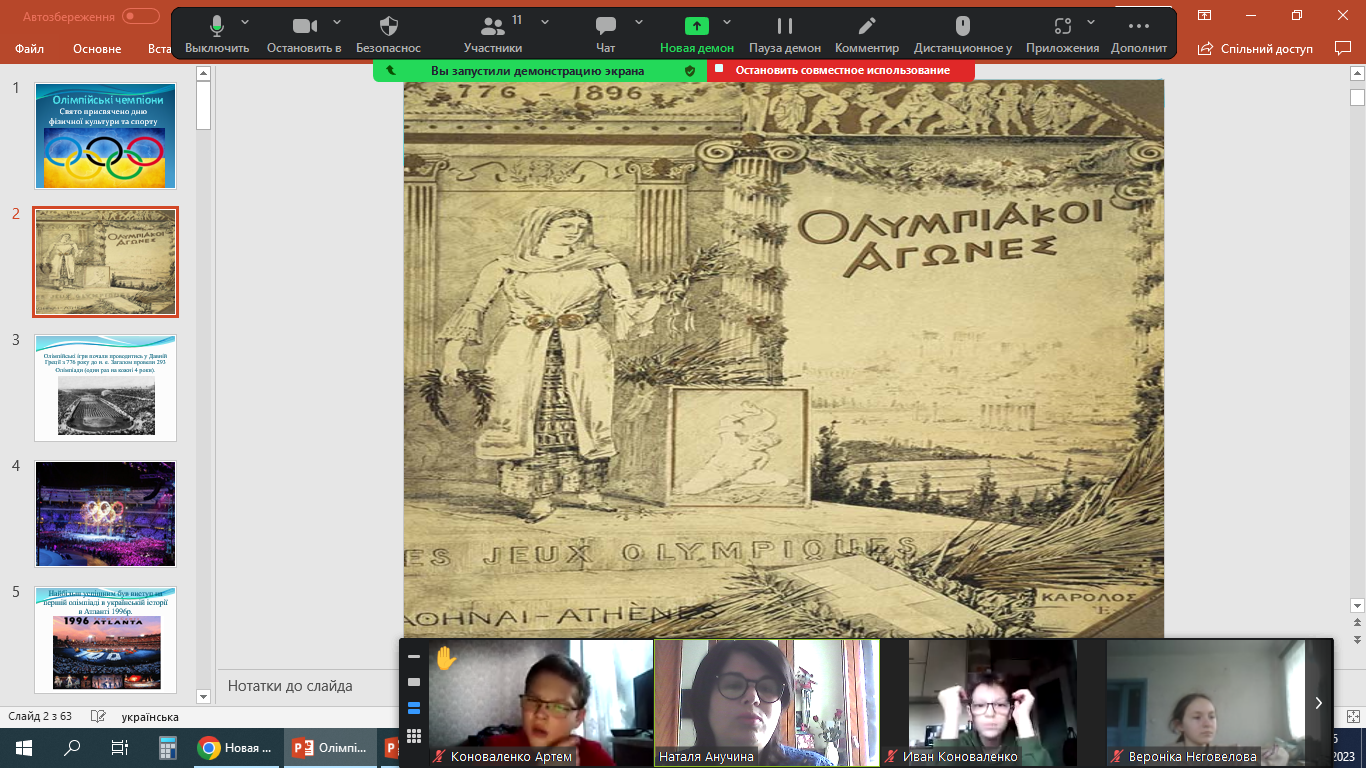This screenshot has height=768, width=1366.
Task: Open remote control mouse icon (Дистанционное)
Action: (963, 34)
